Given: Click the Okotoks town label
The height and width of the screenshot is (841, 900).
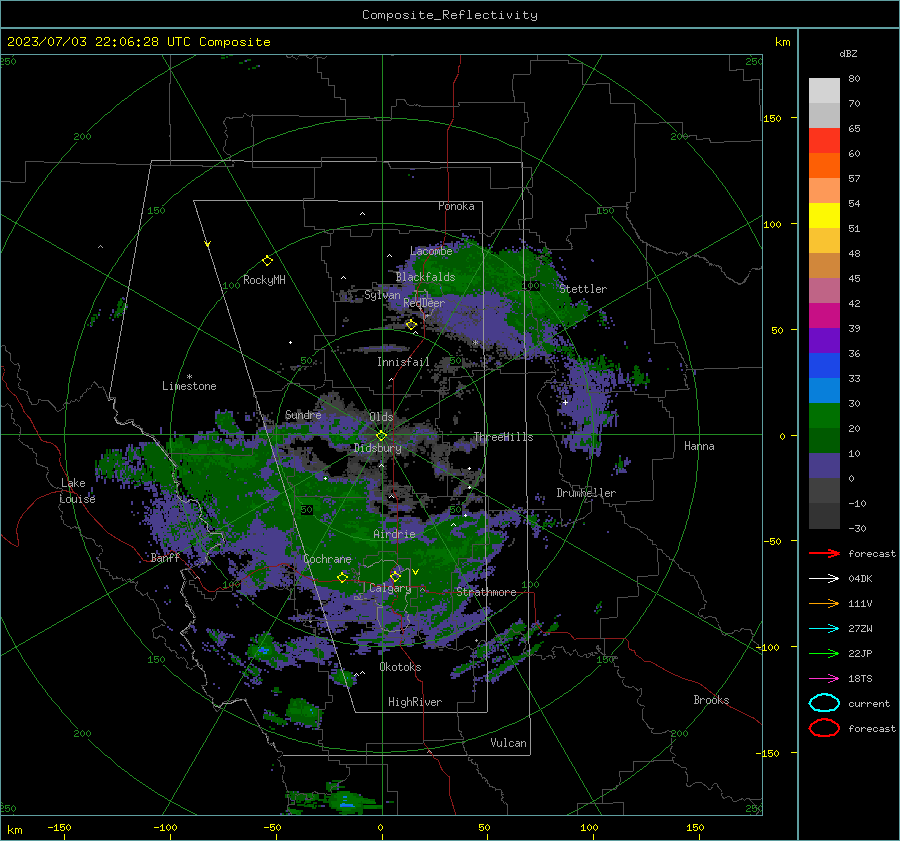Looking at the screenshot, I should click(400, 667).
